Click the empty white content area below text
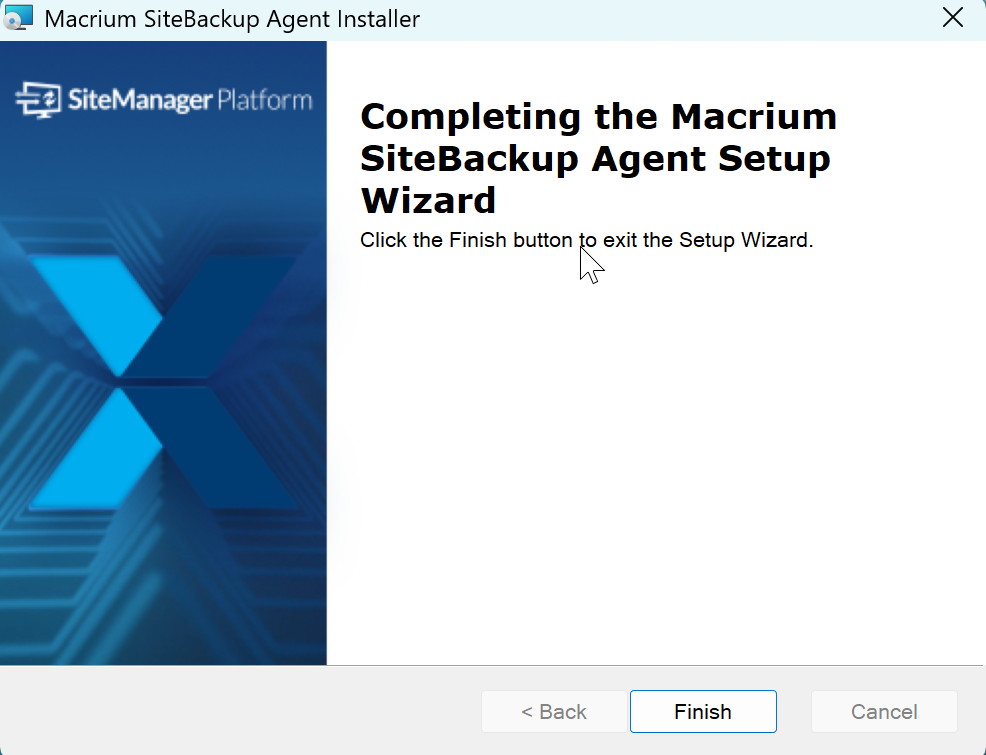Image resolution: width=986 pixels, height=755 pixels. tap(654, 459)
